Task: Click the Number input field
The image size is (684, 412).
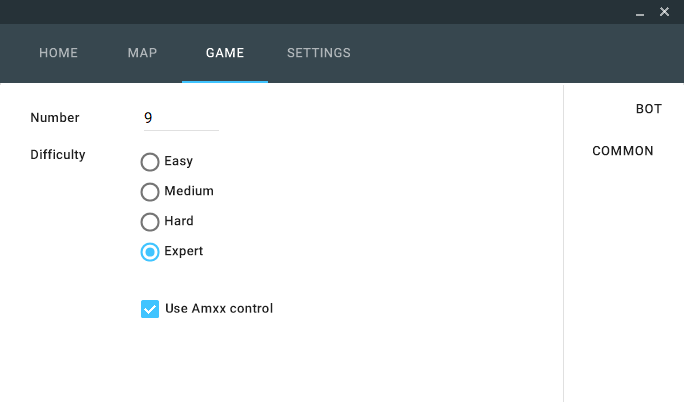Action: pos(180,118)
